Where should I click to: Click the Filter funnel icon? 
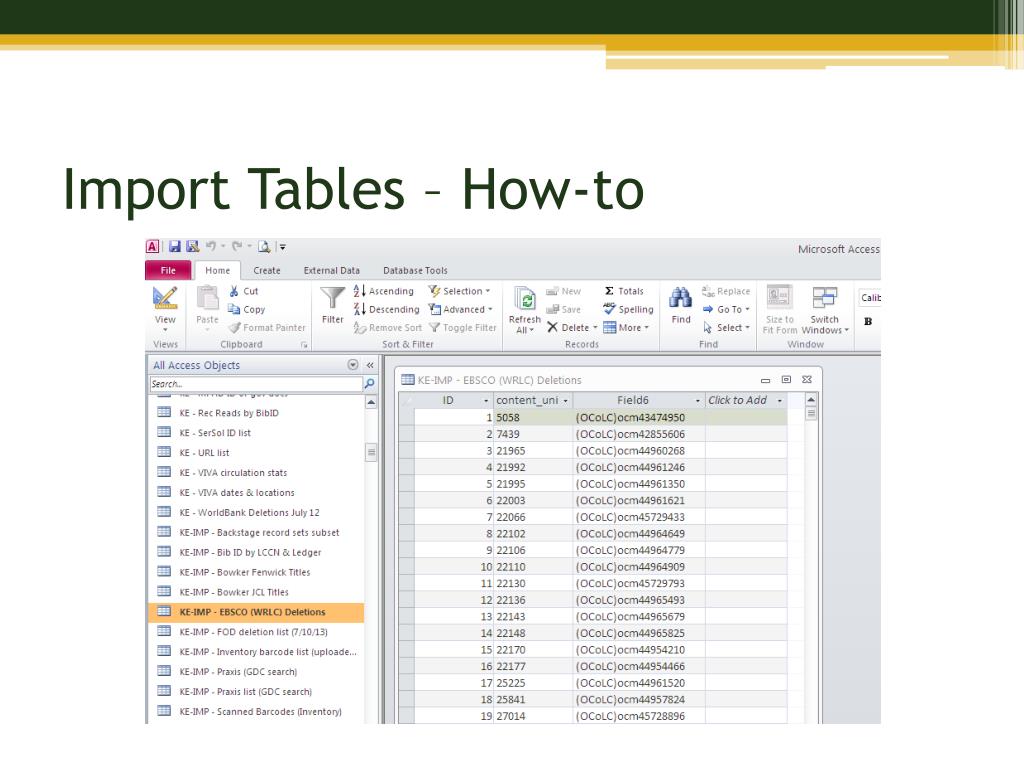(332, 304)
